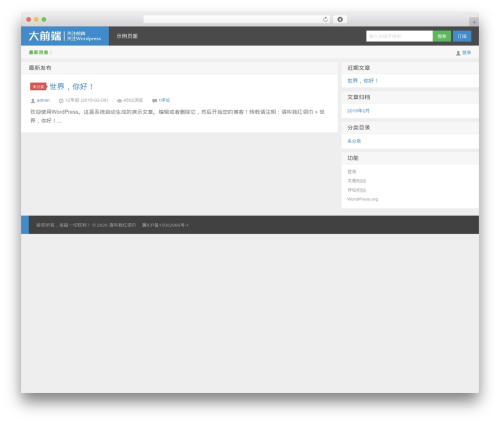Click 登录 in the 功能 widget
This screenshot has width=500, height=423.
[352, 171]
